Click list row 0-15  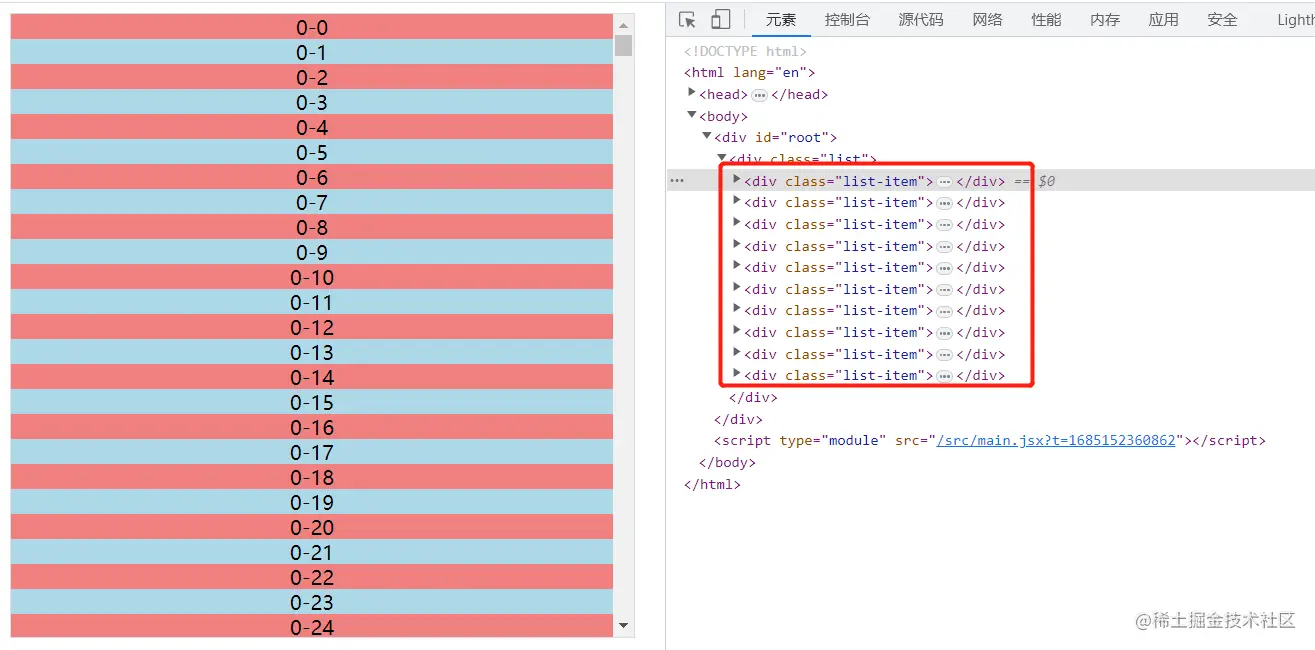pos(312,402)
